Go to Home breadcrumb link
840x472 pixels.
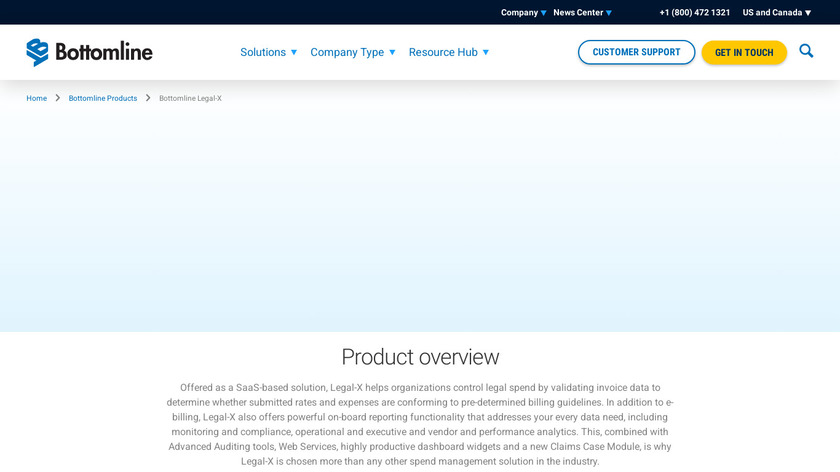36,98
